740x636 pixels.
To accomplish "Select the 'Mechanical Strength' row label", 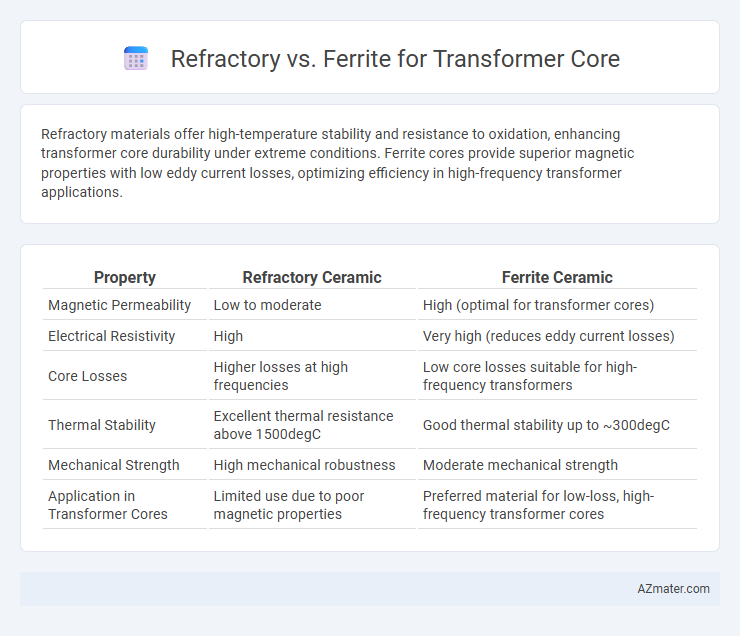I will (114, 465).
